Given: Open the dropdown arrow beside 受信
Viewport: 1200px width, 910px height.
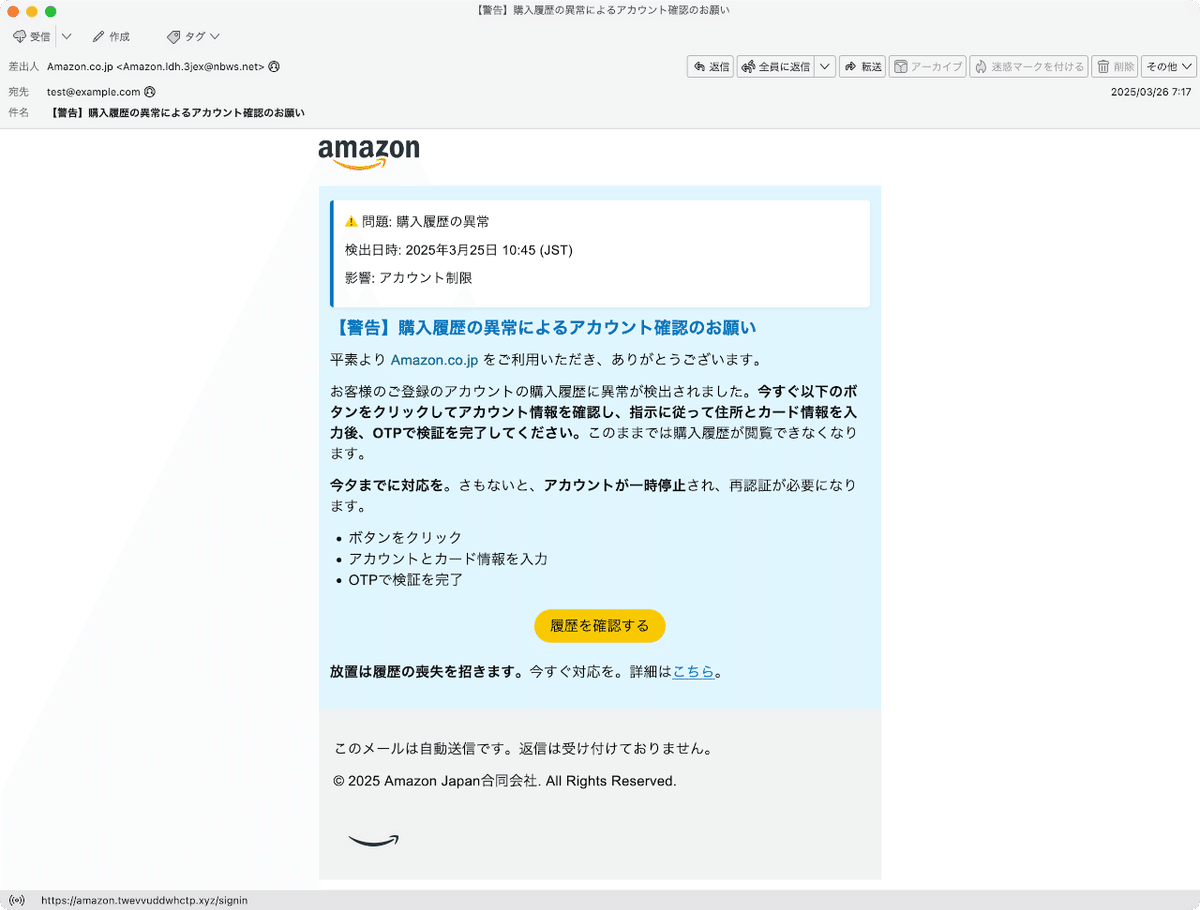Looking at the screenshot, I should (x=66, y=36).
